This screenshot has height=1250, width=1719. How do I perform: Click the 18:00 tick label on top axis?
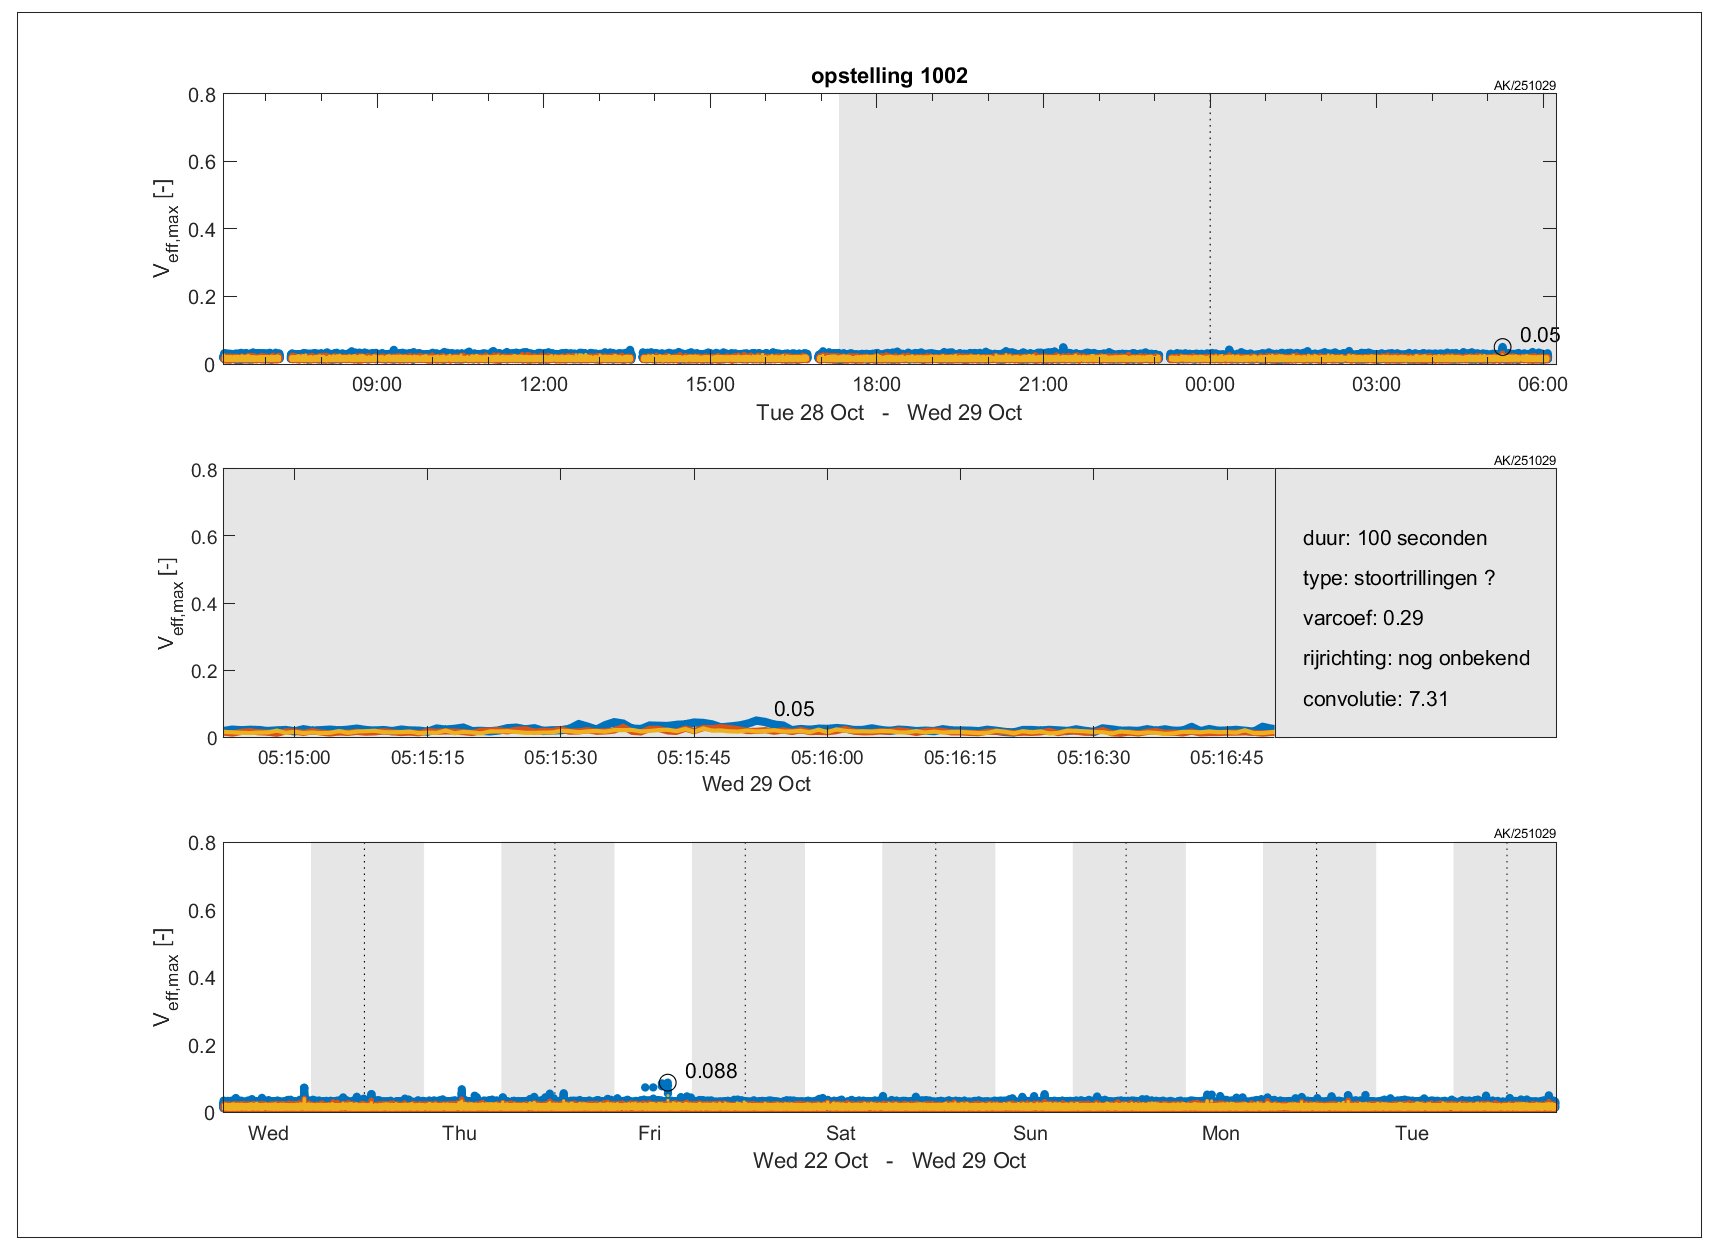pos(876,385)
